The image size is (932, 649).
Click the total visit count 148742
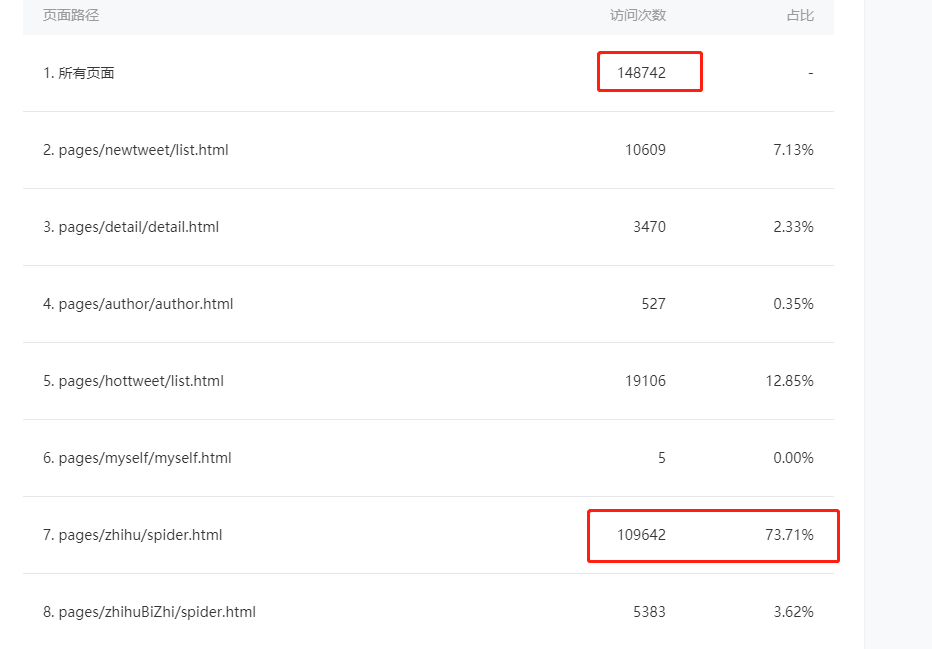coord(641,73)
